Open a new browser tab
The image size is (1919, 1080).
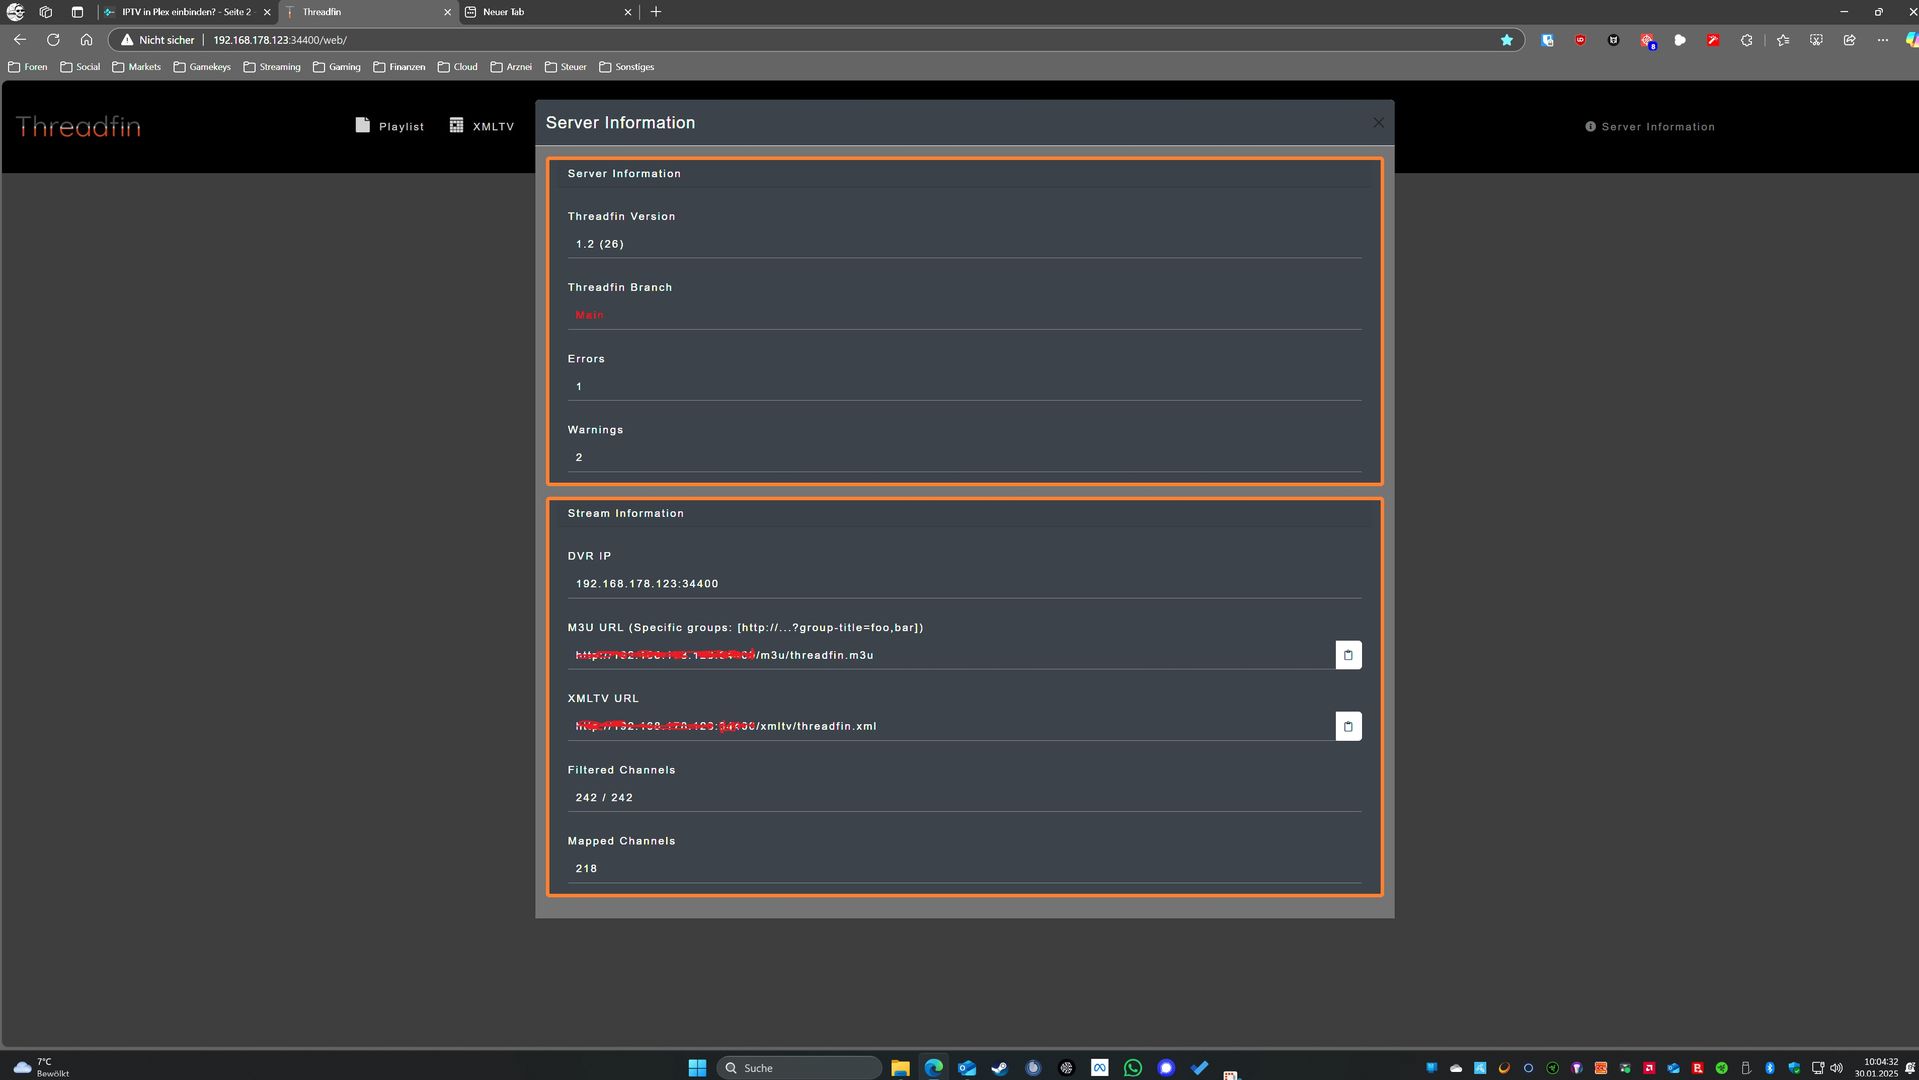click(x=656, y=12)
